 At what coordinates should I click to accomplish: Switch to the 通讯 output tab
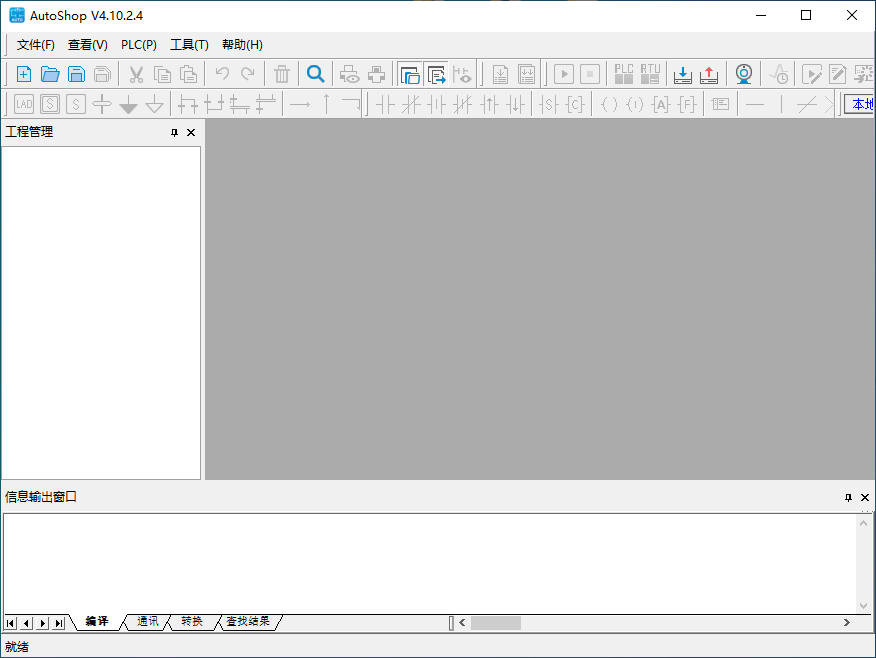147,621
